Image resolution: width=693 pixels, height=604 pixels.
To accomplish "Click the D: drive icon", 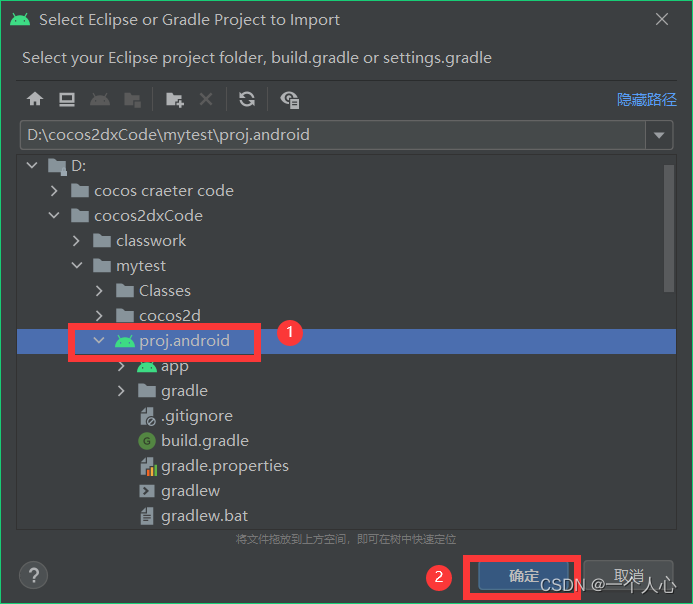I will tap(57, 167).
